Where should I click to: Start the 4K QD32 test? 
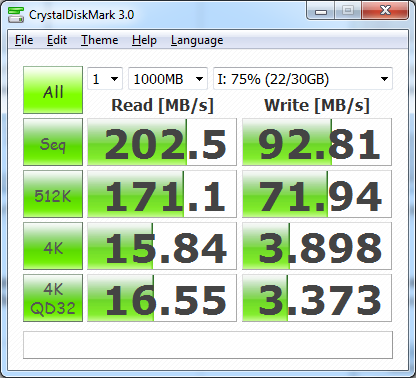click(x=53, y=298)
